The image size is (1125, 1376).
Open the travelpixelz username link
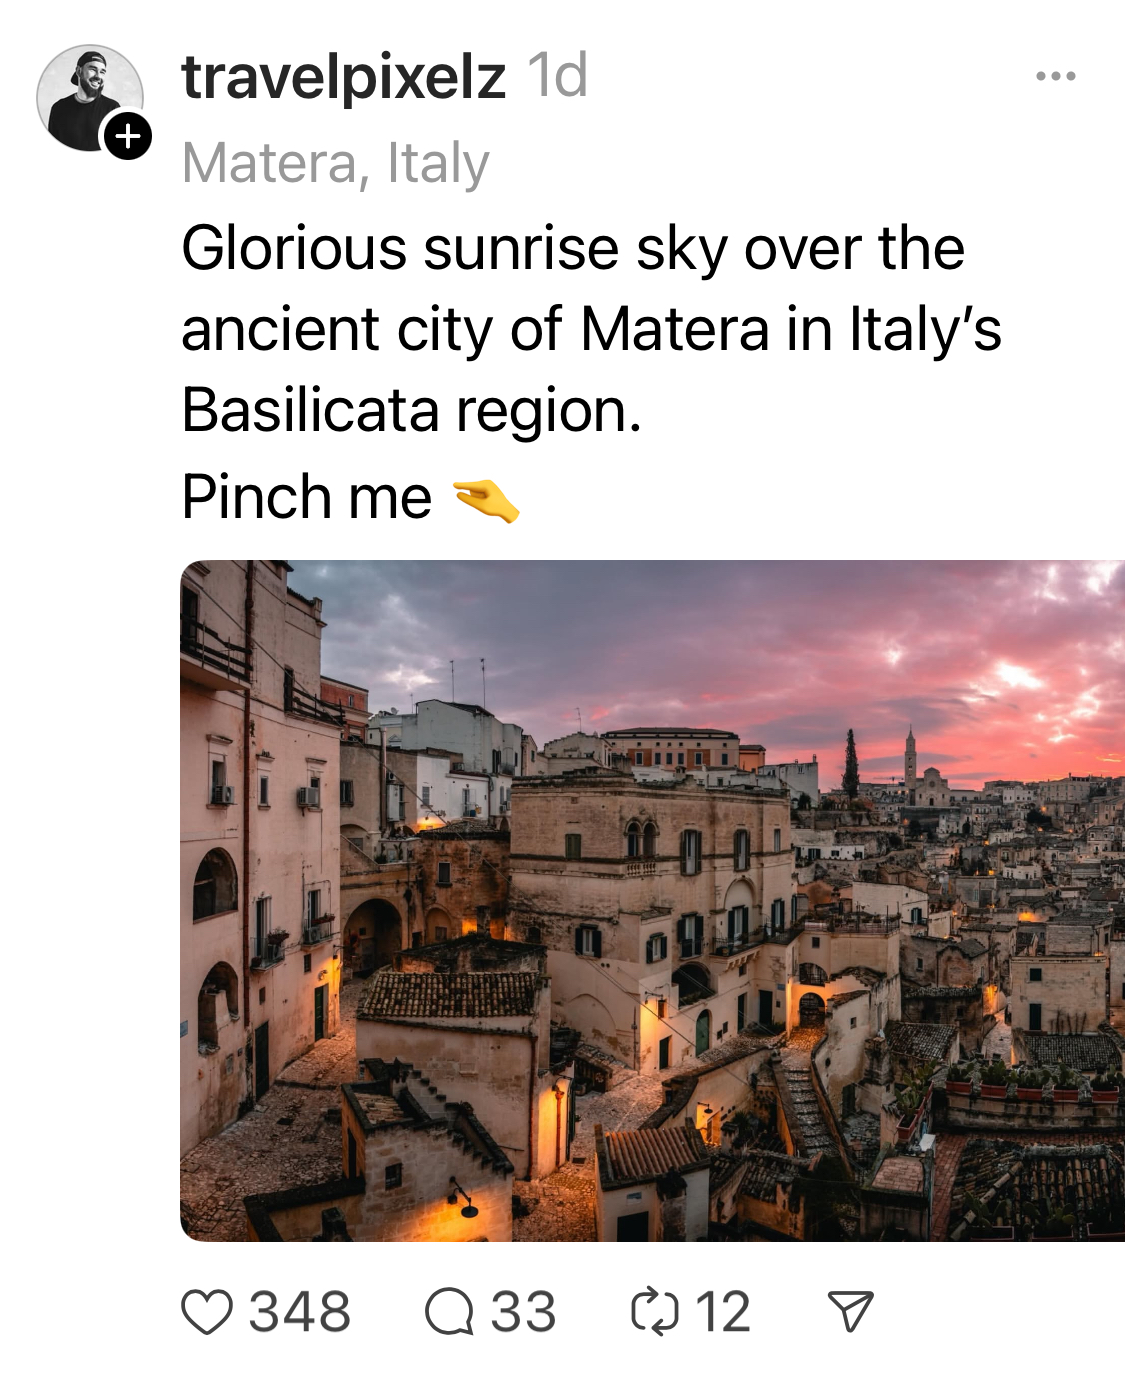(x=344, y=77)
